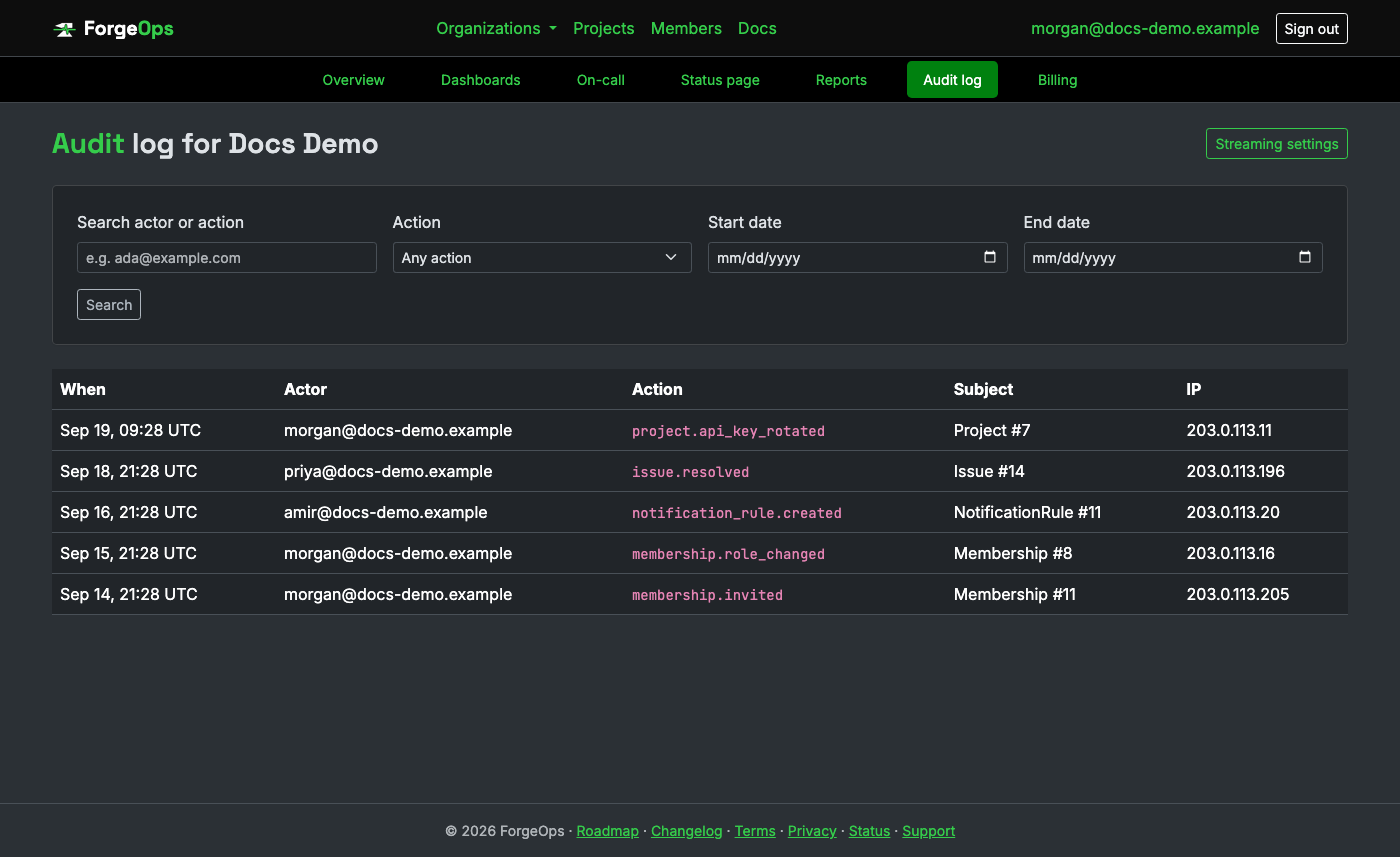Open the End date calendar picker icon
1400x857 pixels.
click(x=1305, y=257)
